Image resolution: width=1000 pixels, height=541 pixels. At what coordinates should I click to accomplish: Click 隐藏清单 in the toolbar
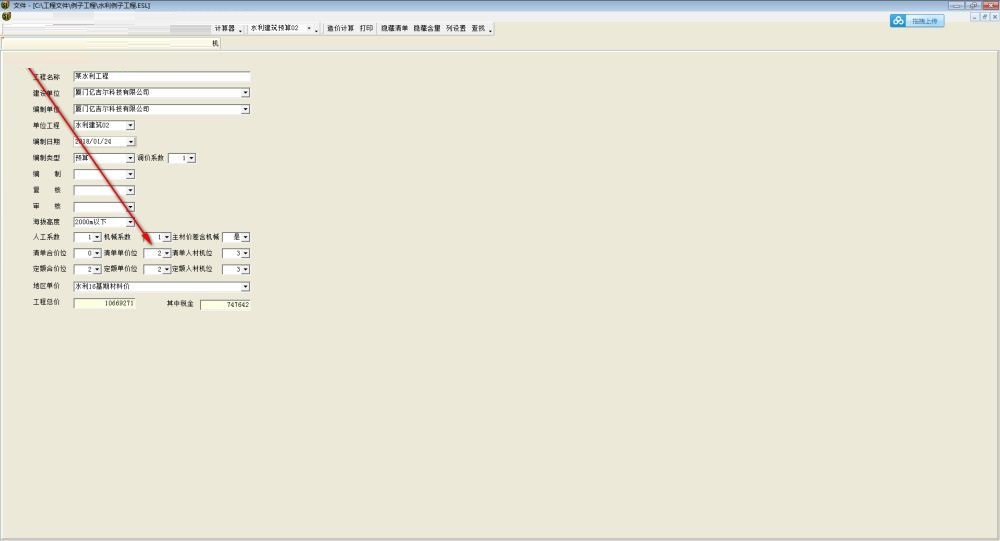click(394, 29)
